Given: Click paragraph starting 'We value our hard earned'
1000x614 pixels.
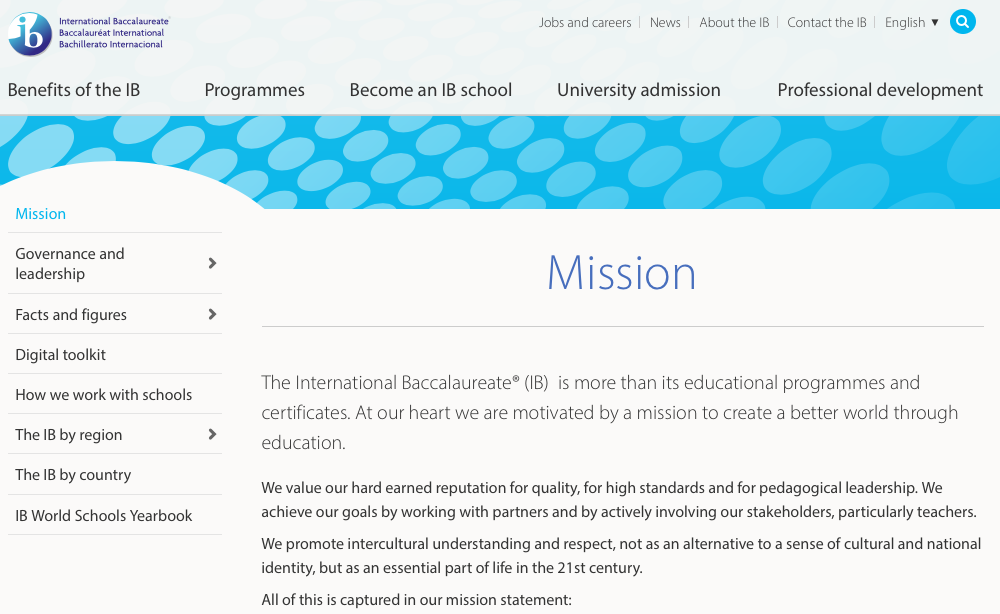Looking at the screenshot, I should pos(619,500).
